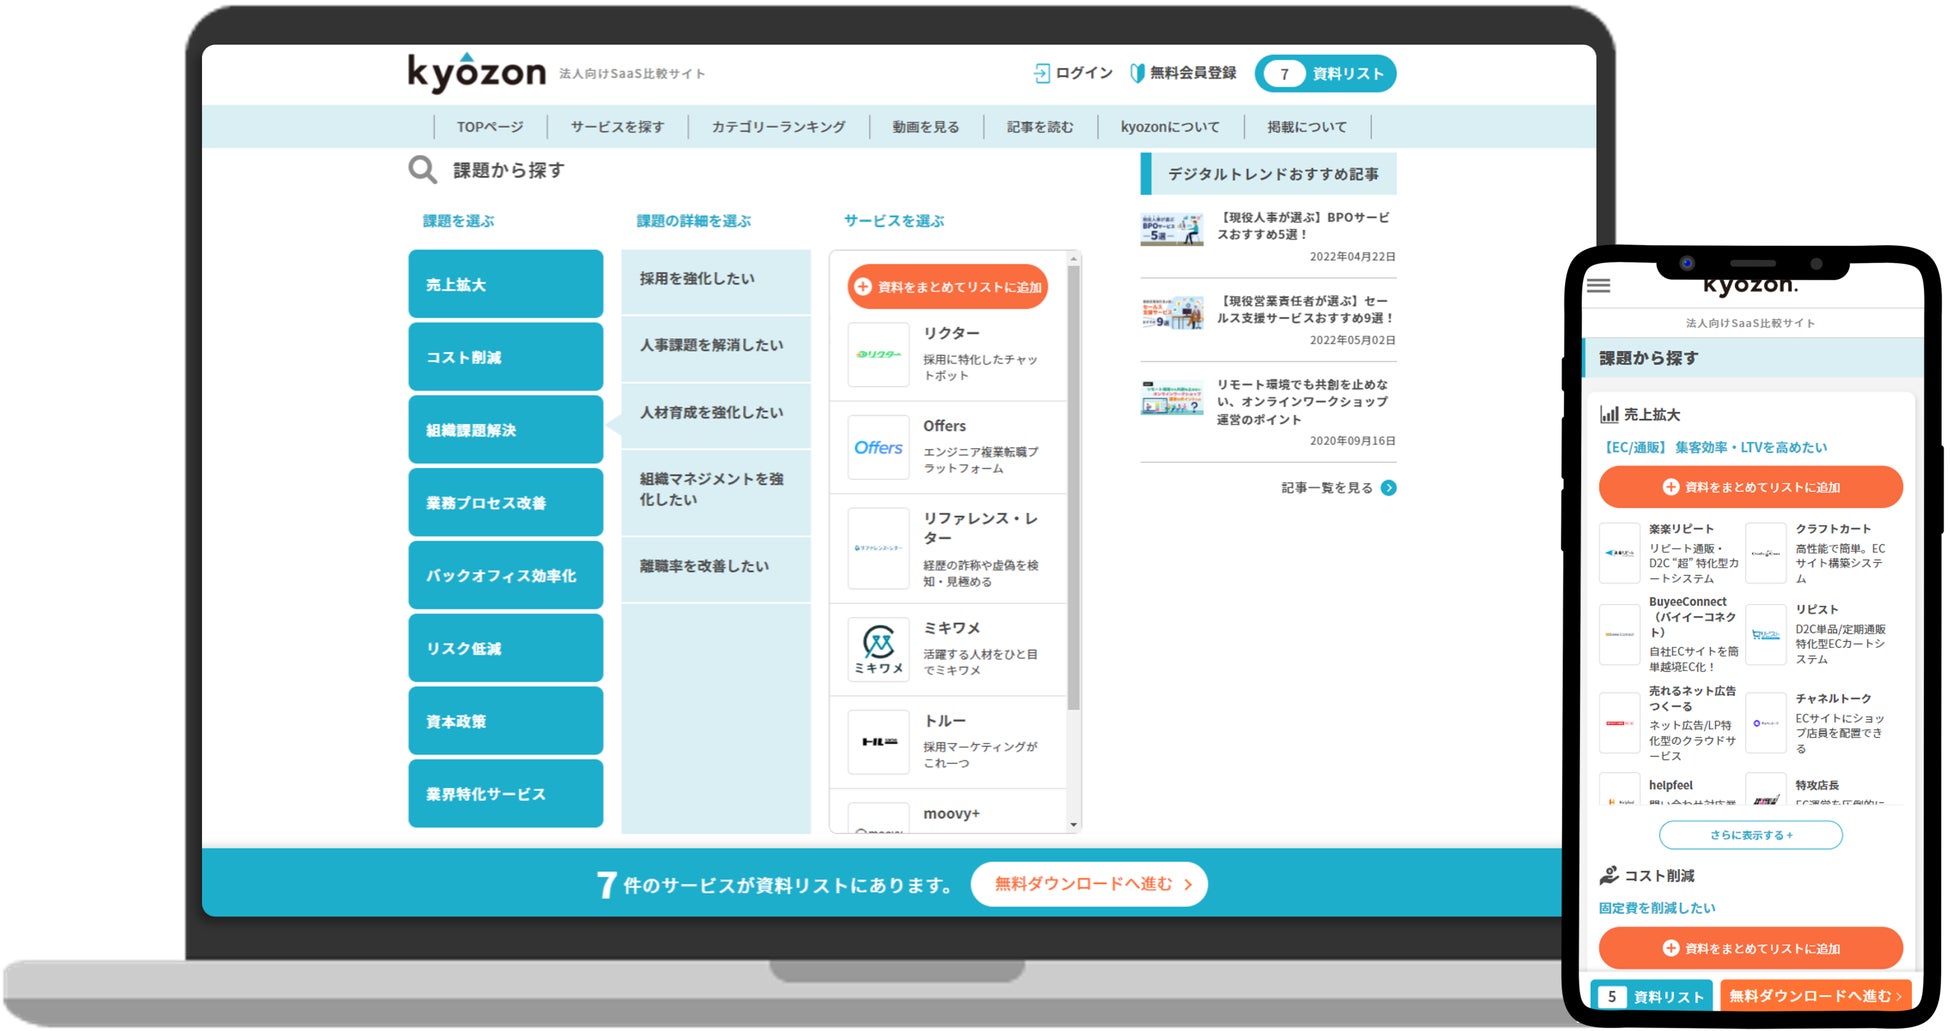Click the ログイン link
1950x1031 pixels.
coord(1084,73)
